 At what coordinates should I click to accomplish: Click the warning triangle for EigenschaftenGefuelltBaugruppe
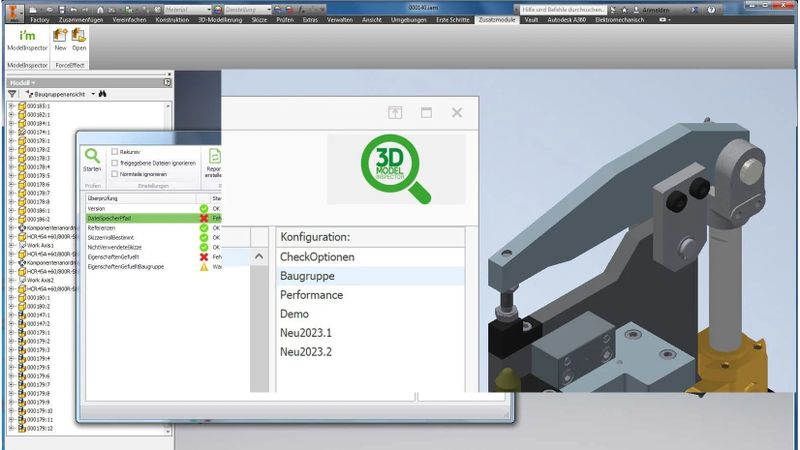point(204,266)
